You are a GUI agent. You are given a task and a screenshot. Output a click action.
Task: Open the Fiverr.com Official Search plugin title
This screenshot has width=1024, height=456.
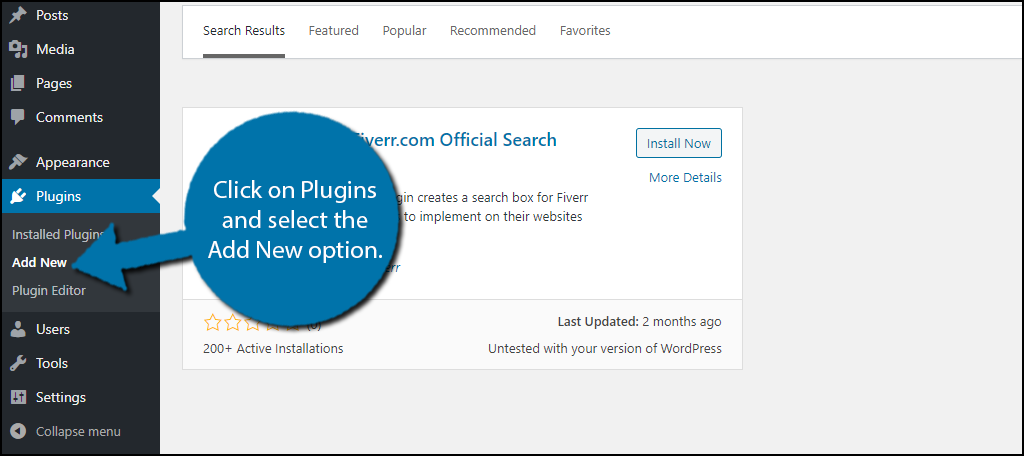pos(455,140)
